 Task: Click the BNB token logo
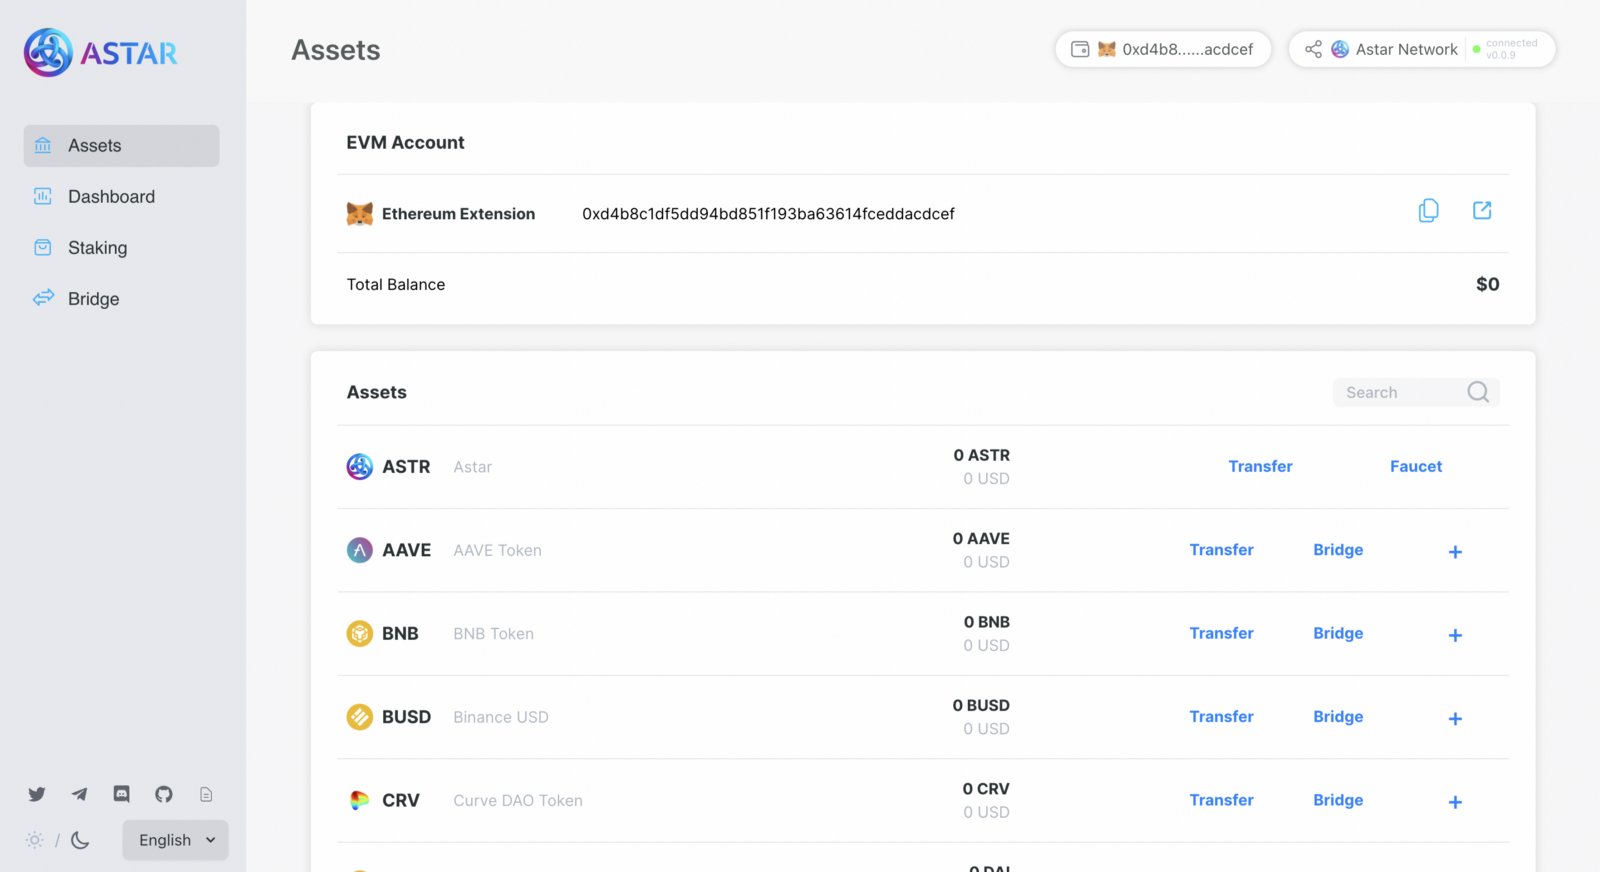pos(360,633)
